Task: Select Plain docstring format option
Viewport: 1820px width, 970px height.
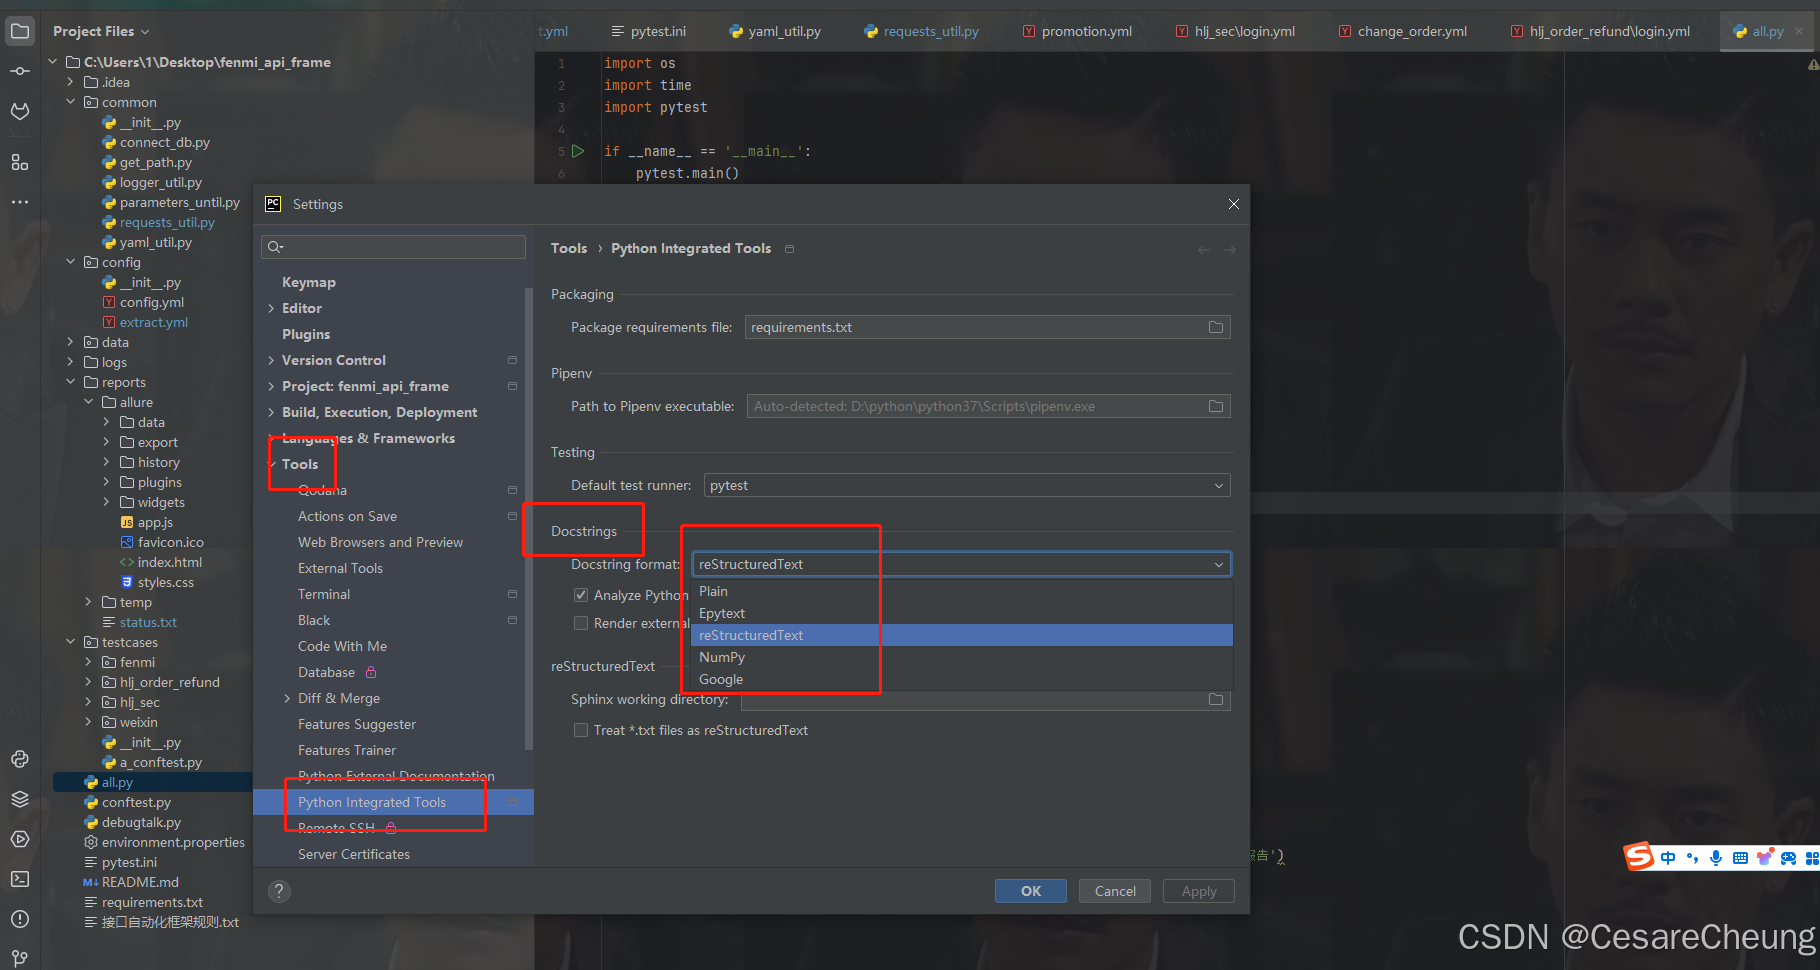Action: 962,591
